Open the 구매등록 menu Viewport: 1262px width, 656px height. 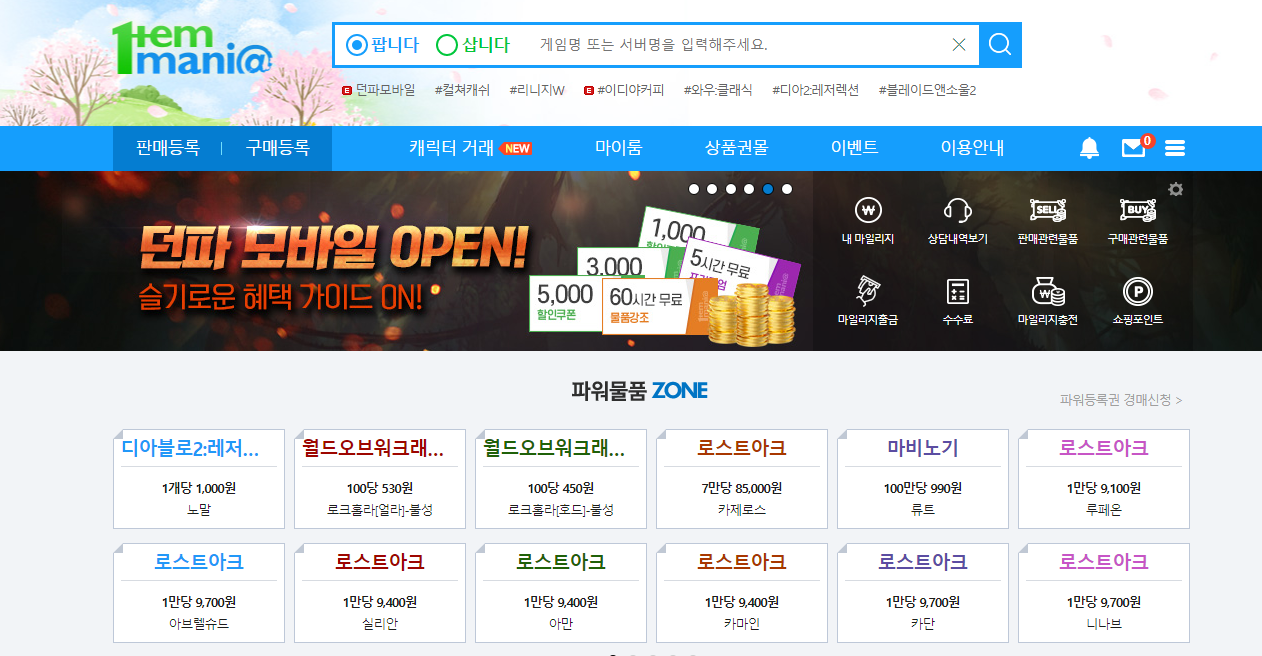coord(277,148)
